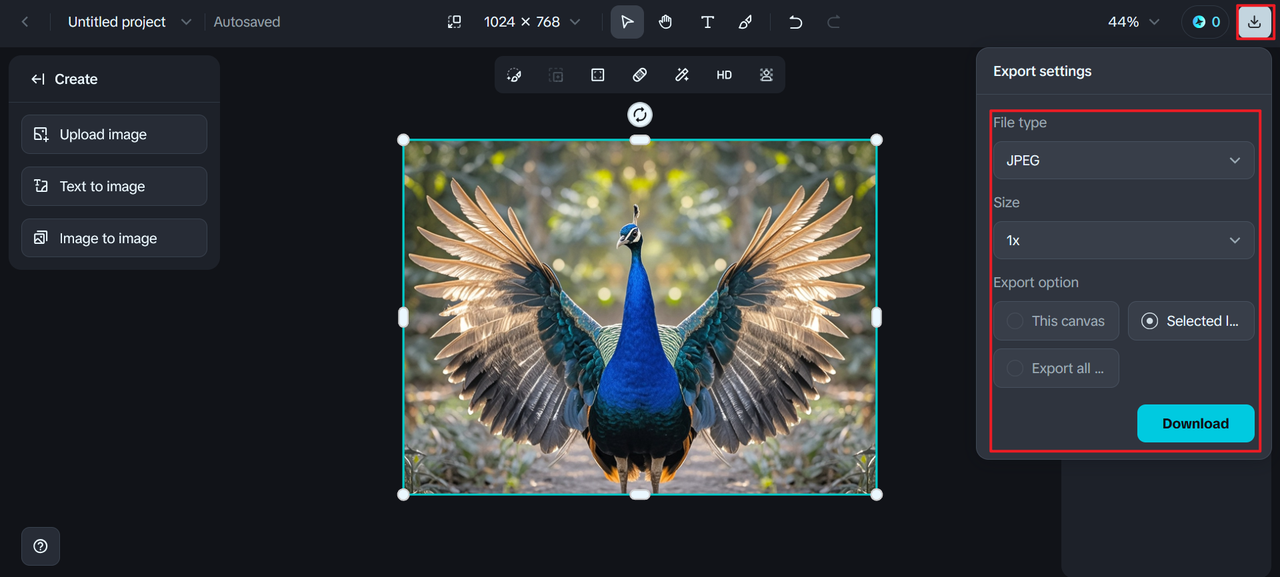1280x577 pixels.
Task: Select the Eraser remove tool
Action: coord(640,75)
